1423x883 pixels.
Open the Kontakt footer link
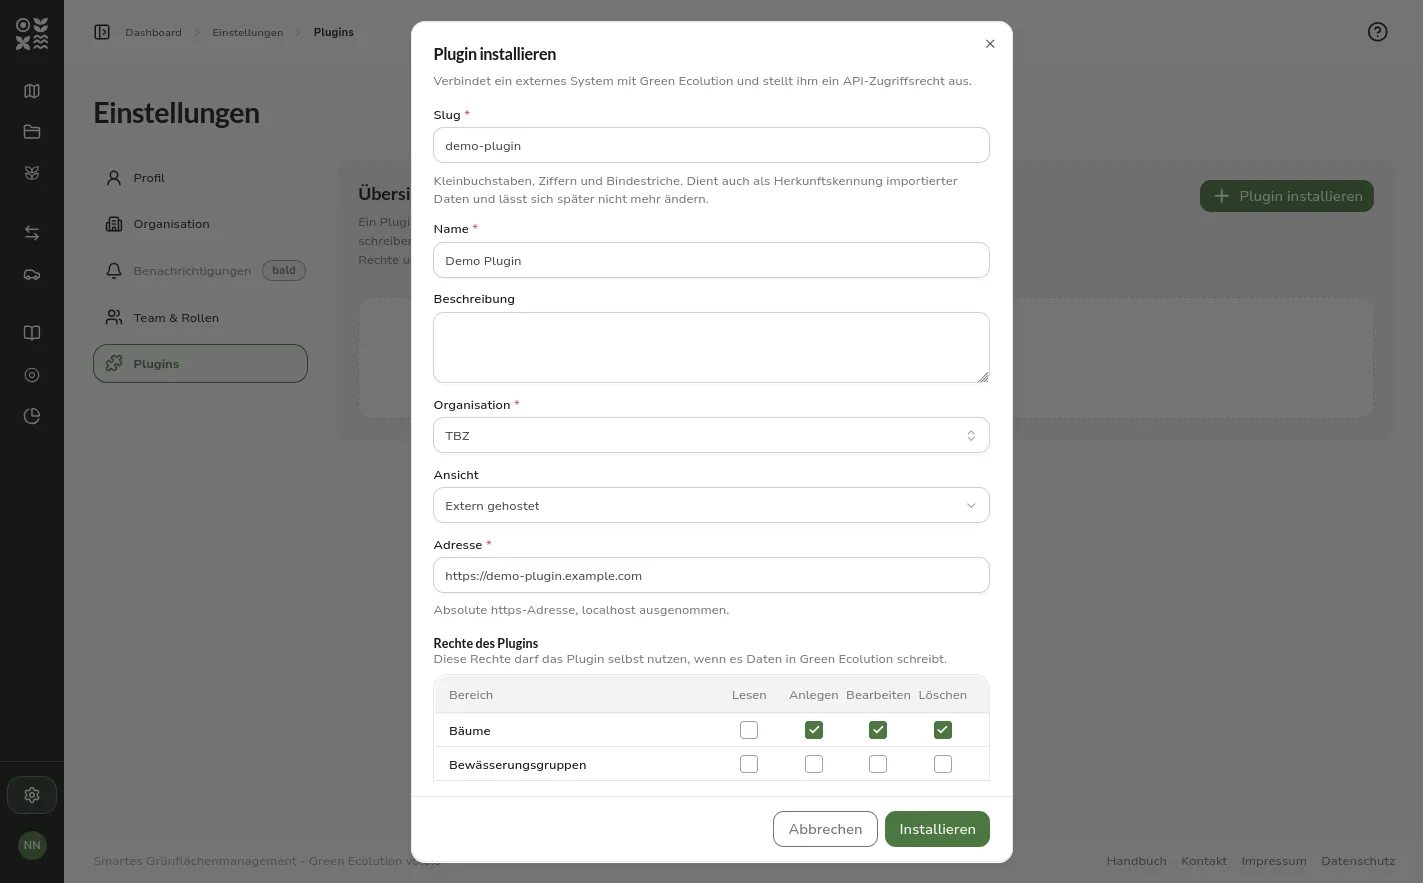click(x=1204, y=861)
